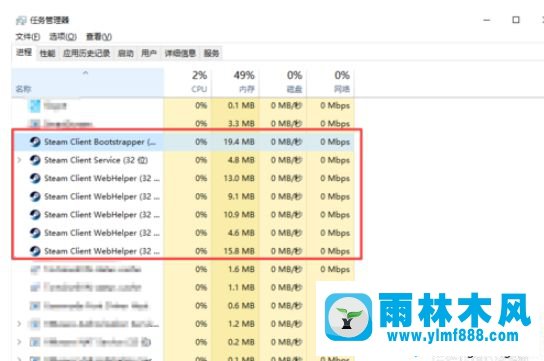544x361 pixels.
Task: Maximize the Task Manager window
Action: (x=516, y=20)
